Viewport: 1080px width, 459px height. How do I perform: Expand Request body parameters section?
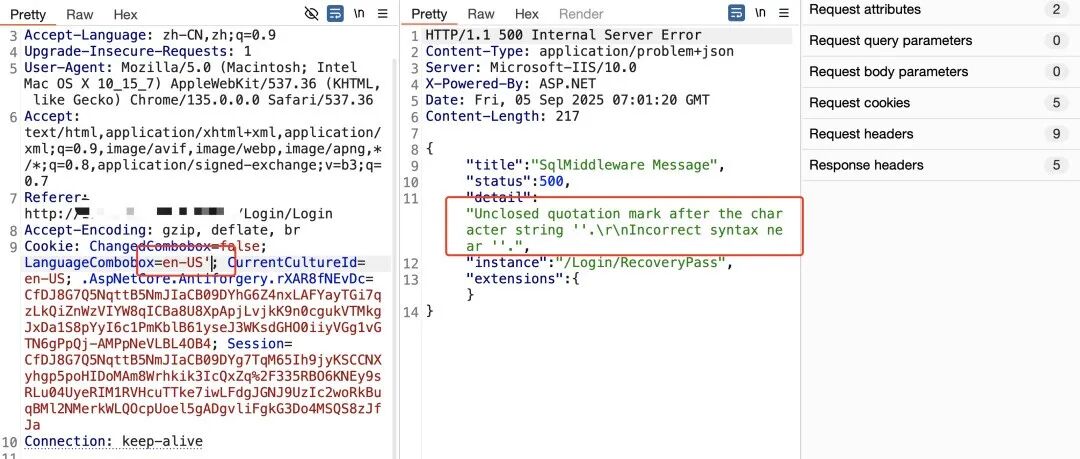[x=941, y=72]
